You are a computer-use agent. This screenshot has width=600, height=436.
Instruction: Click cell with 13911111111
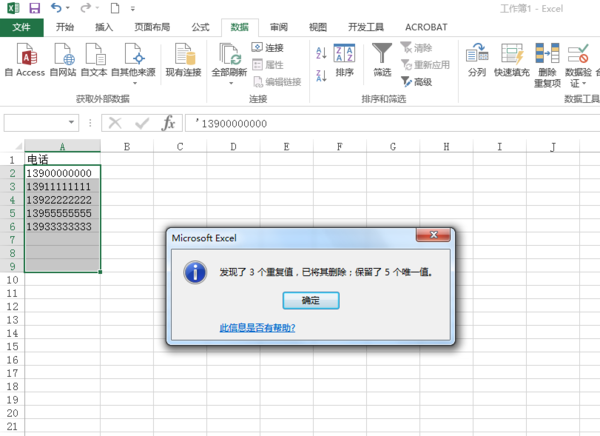pos(62,186)
